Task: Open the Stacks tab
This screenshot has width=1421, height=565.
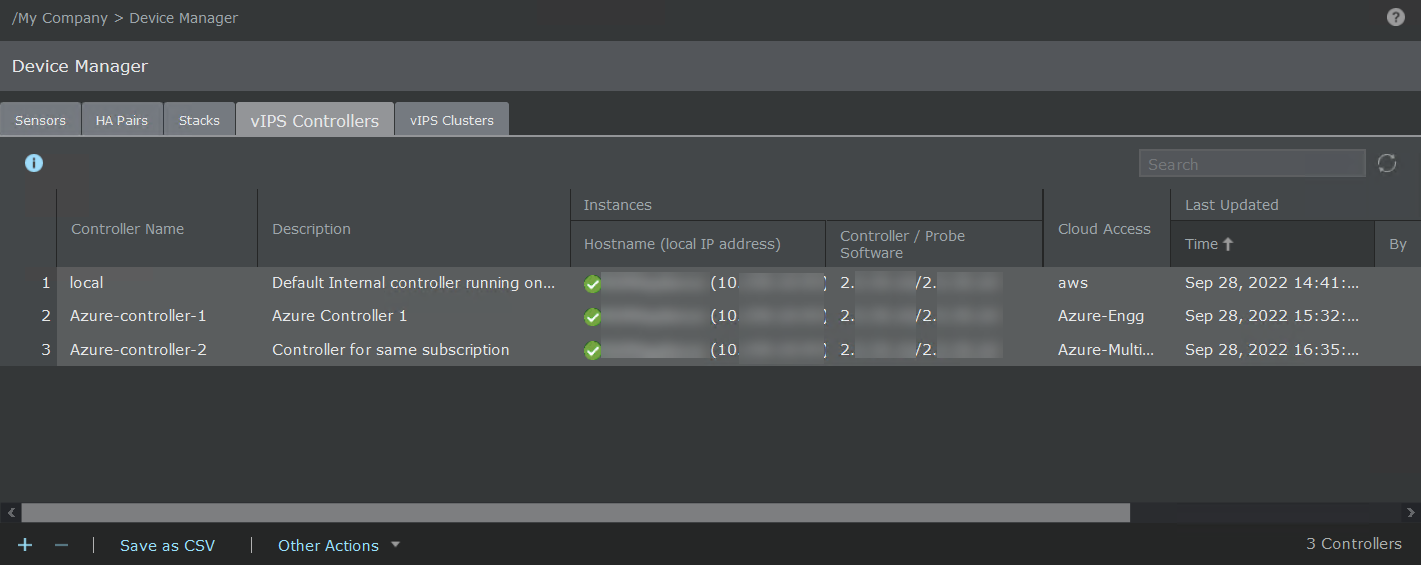Action: [x=199, y=120]
